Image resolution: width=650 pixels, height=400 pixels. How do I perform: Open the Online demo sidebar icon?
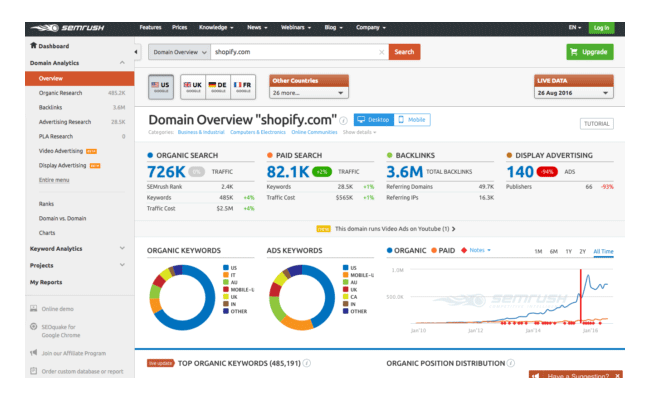pyautogui.click(x=34, y=308)
